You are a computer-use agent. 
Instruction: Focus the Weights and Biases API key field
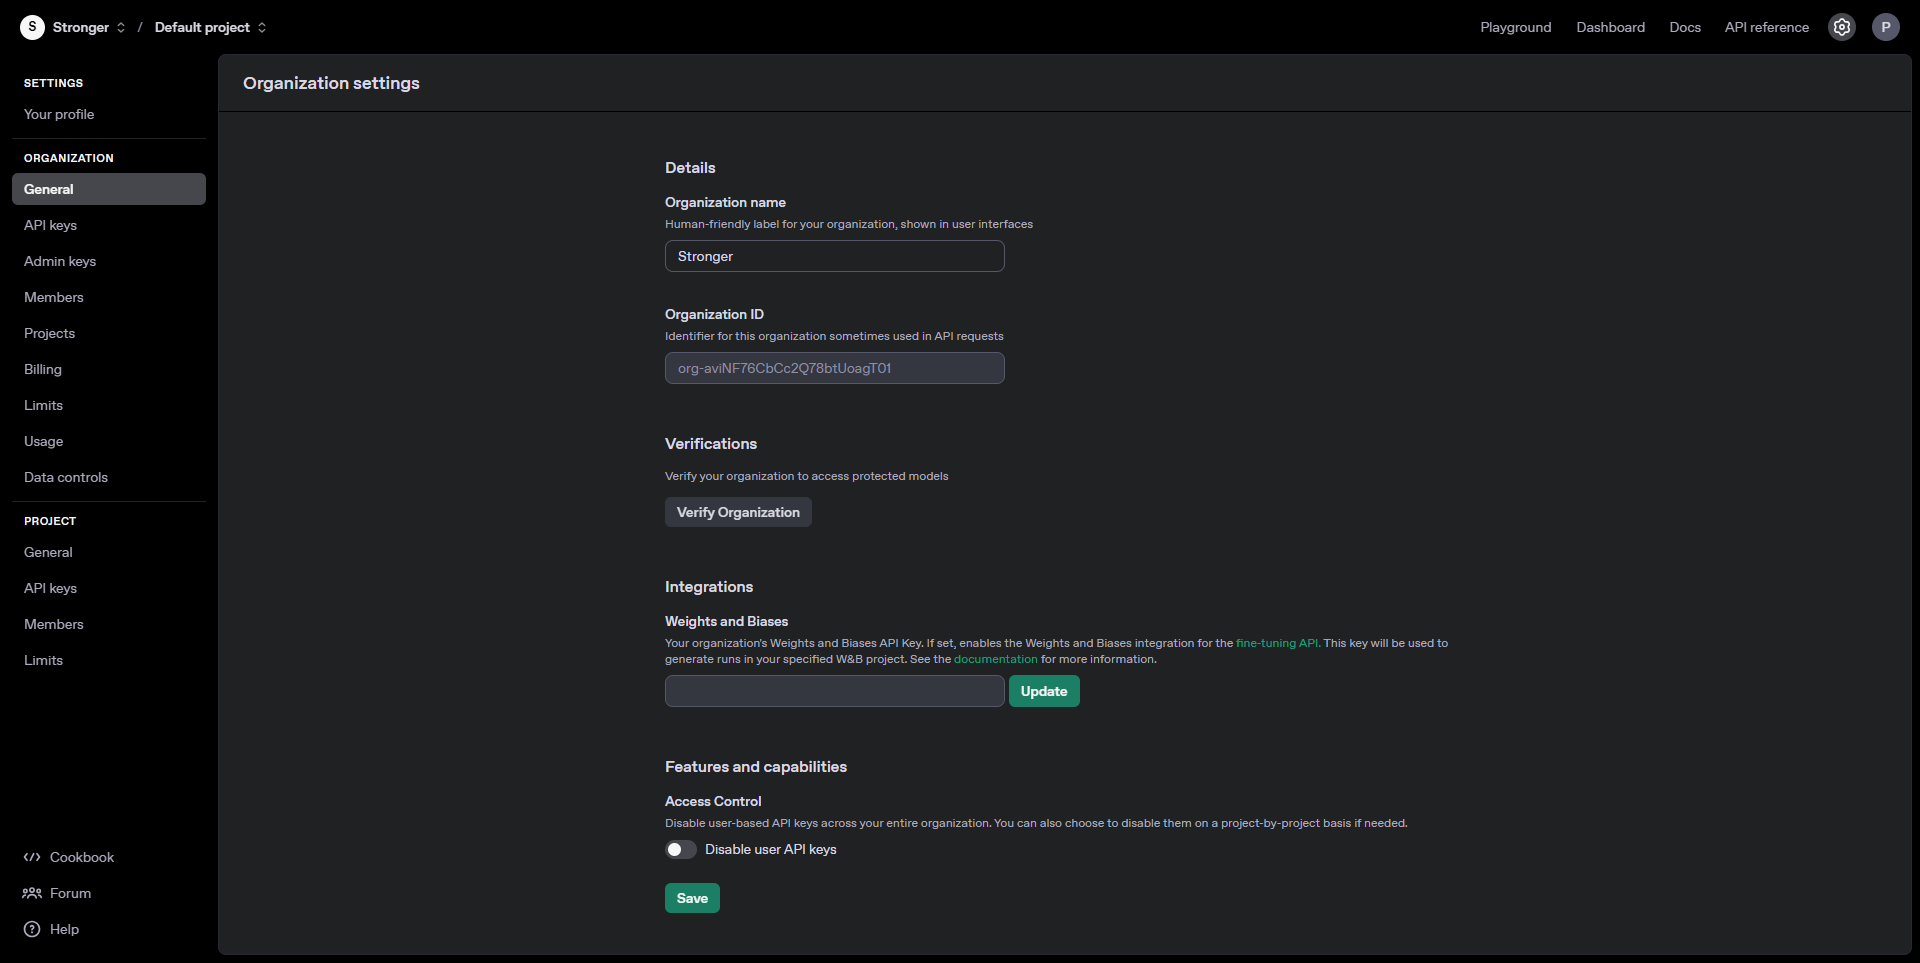pyautogui.click(x=834, y=691)
